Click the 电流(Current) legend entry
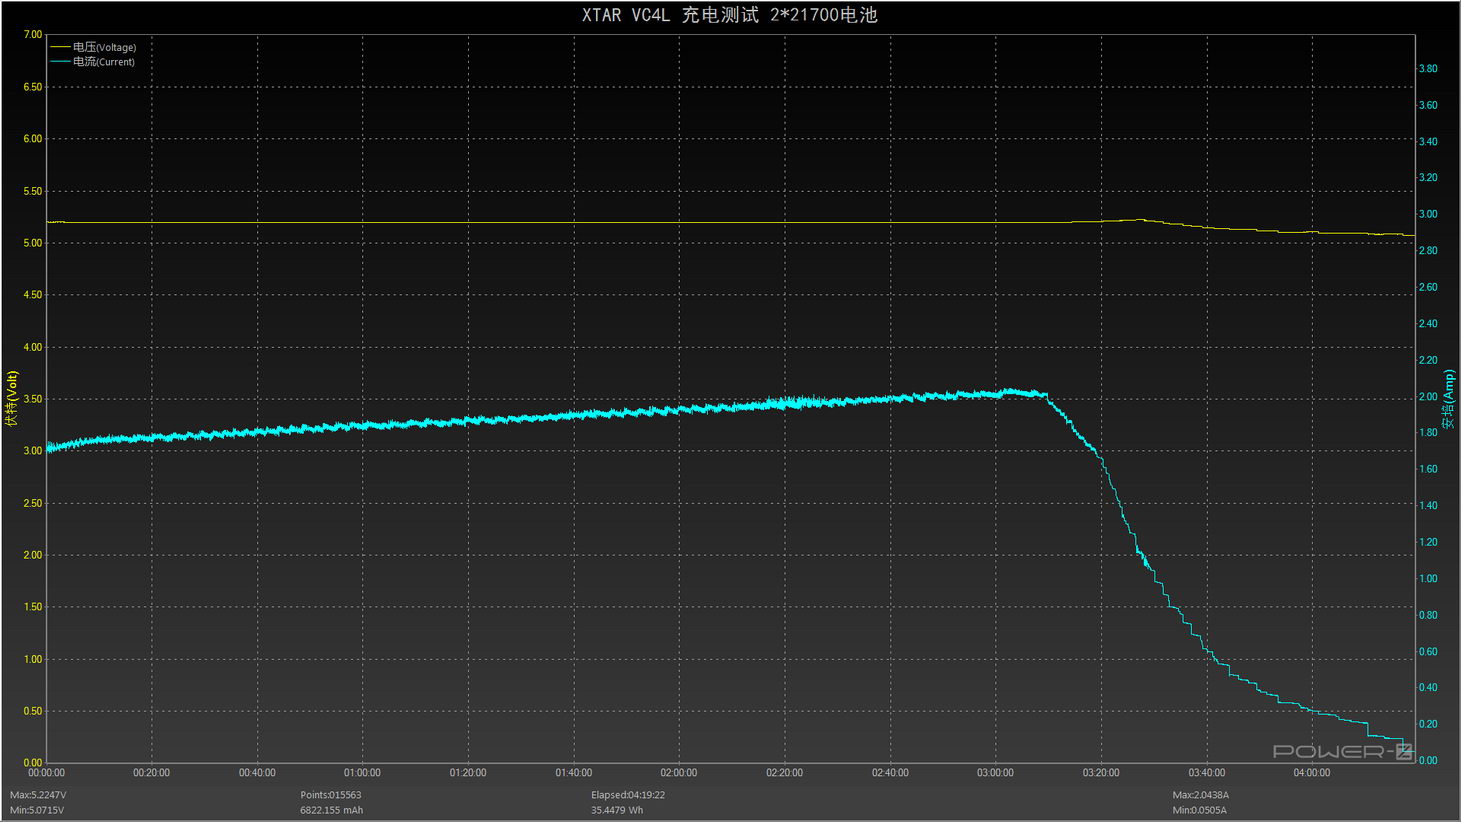Image resolution: width=1461 pixels, height=822 pixels. (x=92, y=61)
